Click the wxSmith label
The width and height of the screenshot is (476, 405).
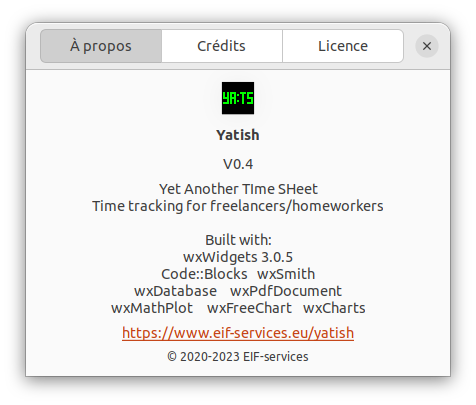[x=286, y=274]
